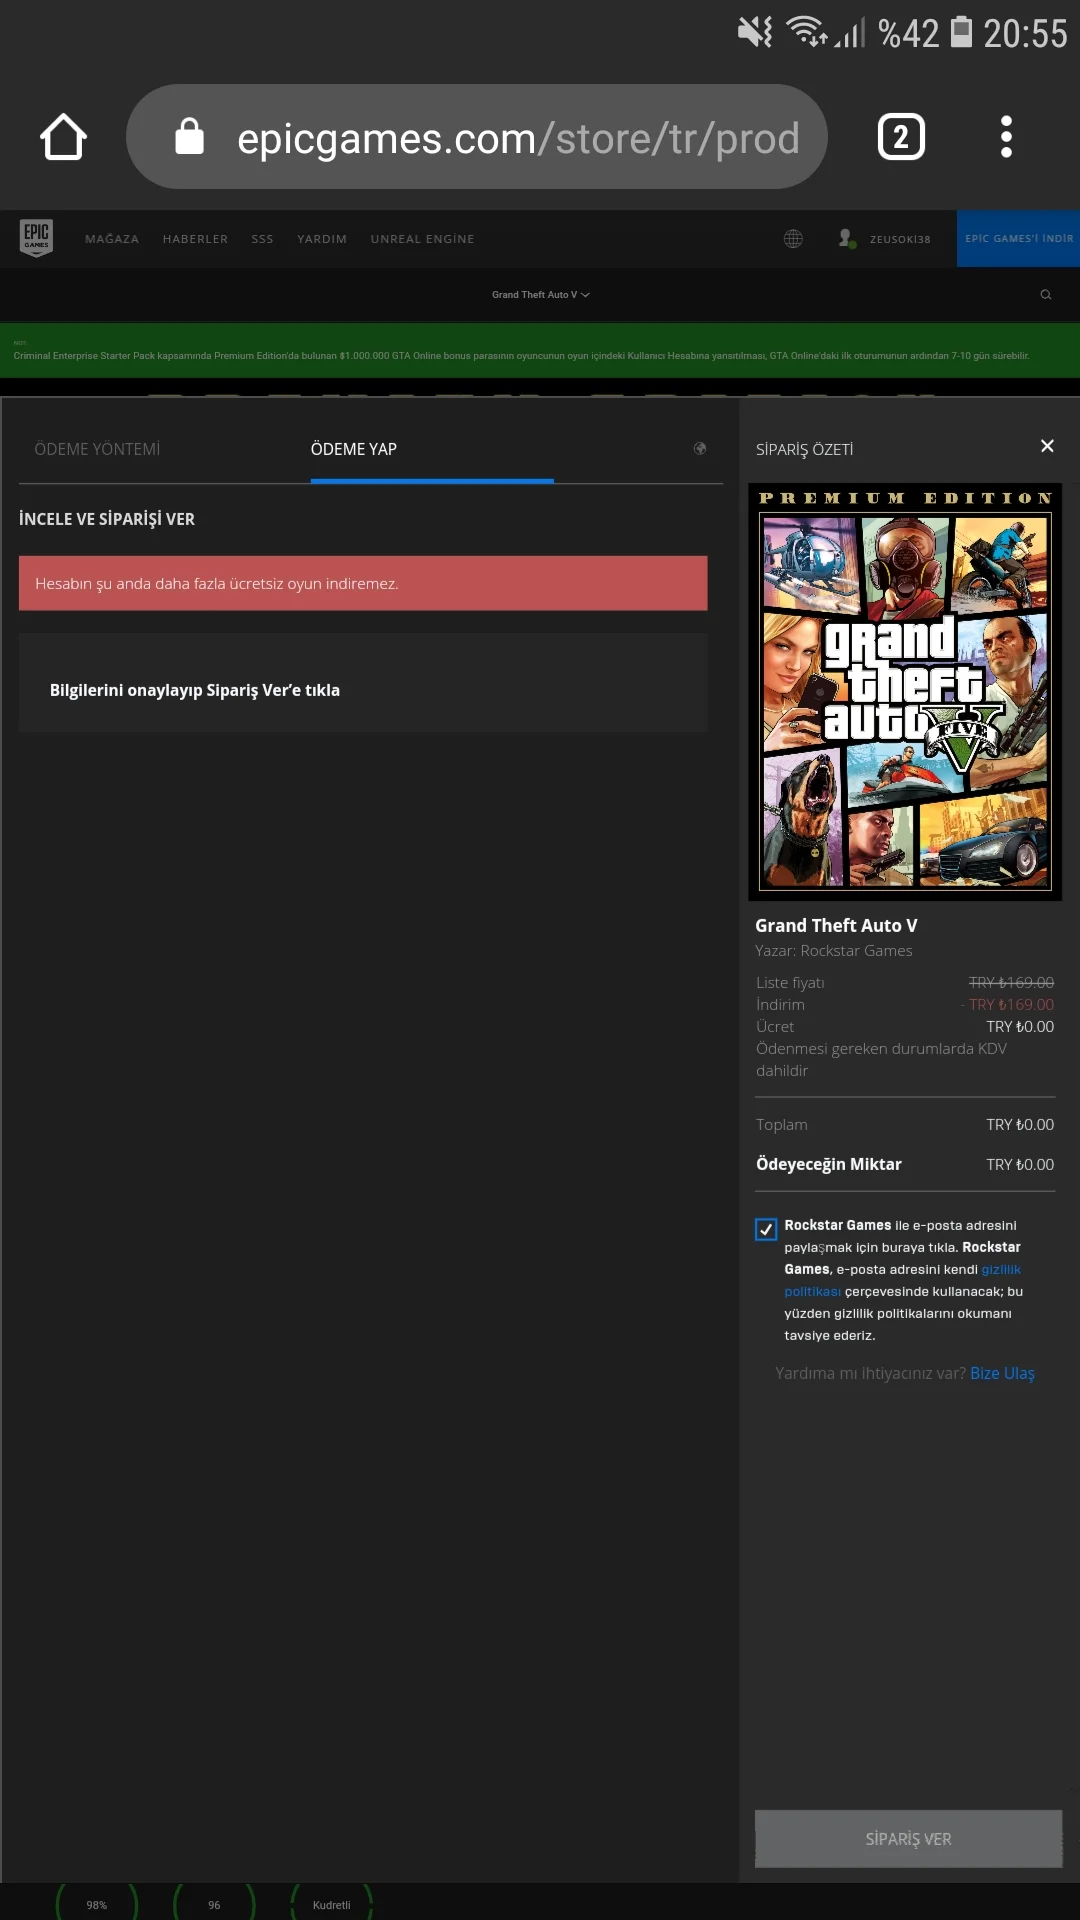Click the EPIC GAMES'İ İNDİR button
1080x1920 pixels.
click(1018, 238)
